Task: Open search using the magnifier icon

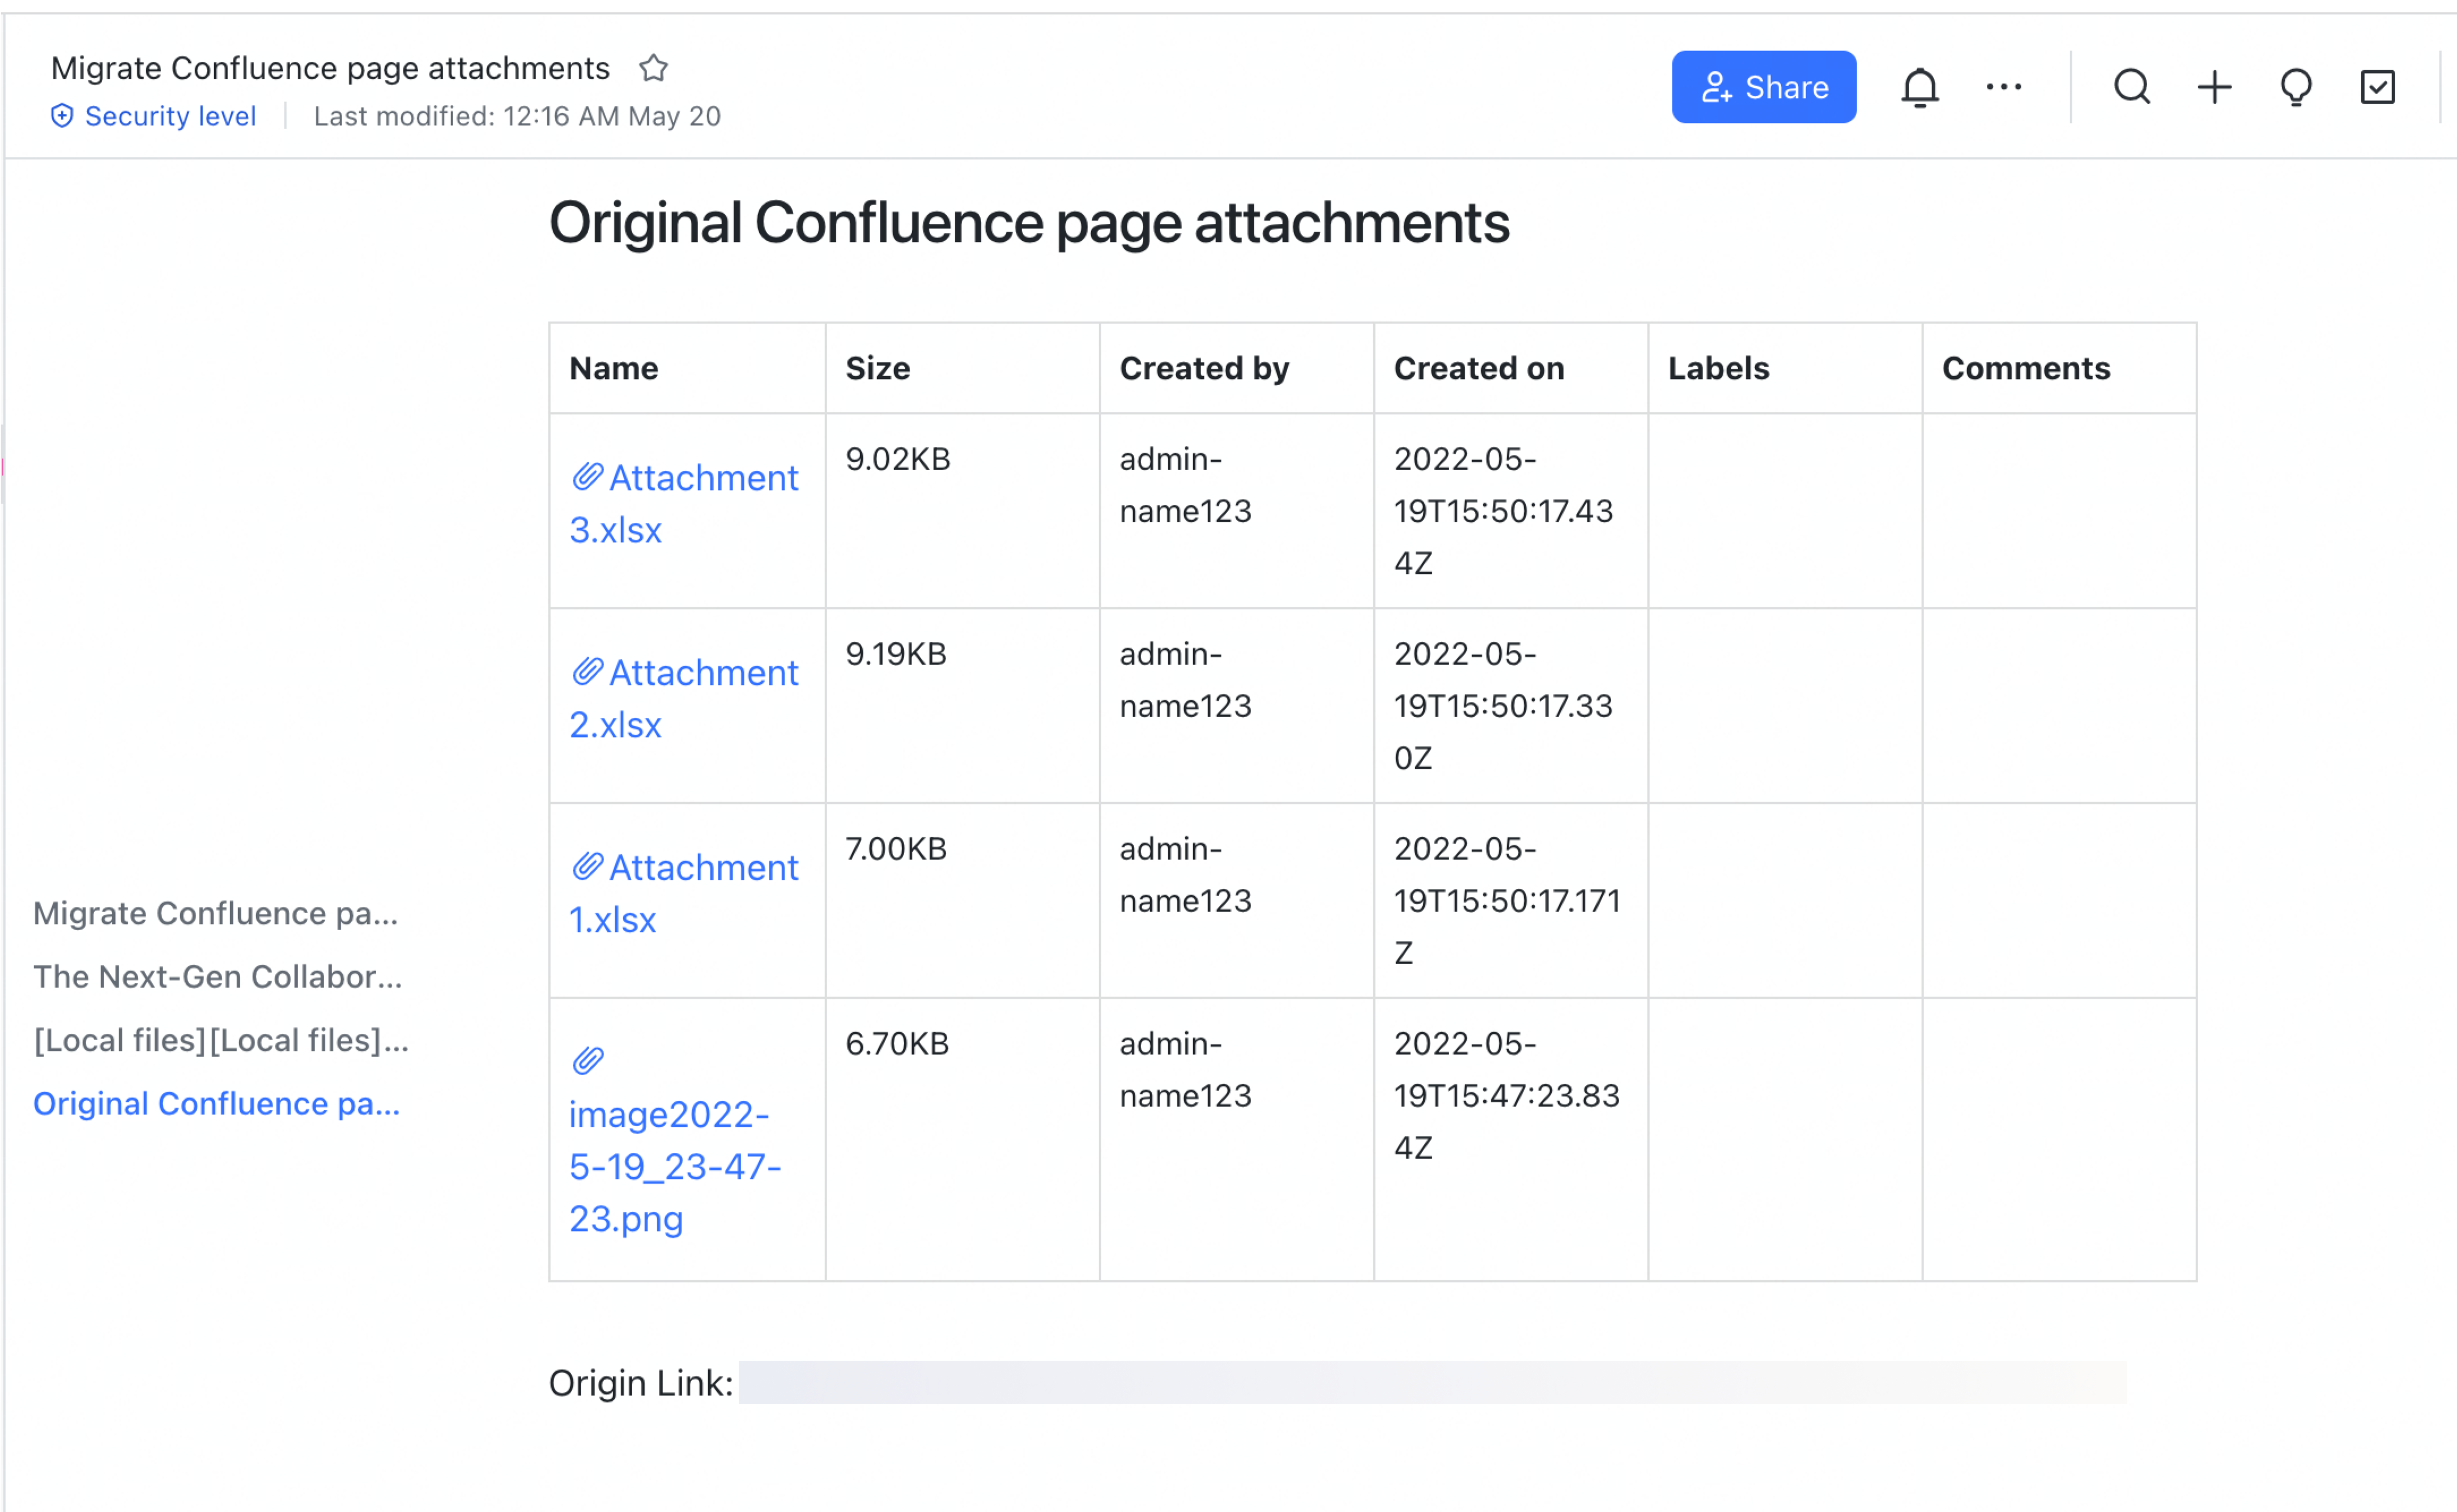Action: point(2132,87)
